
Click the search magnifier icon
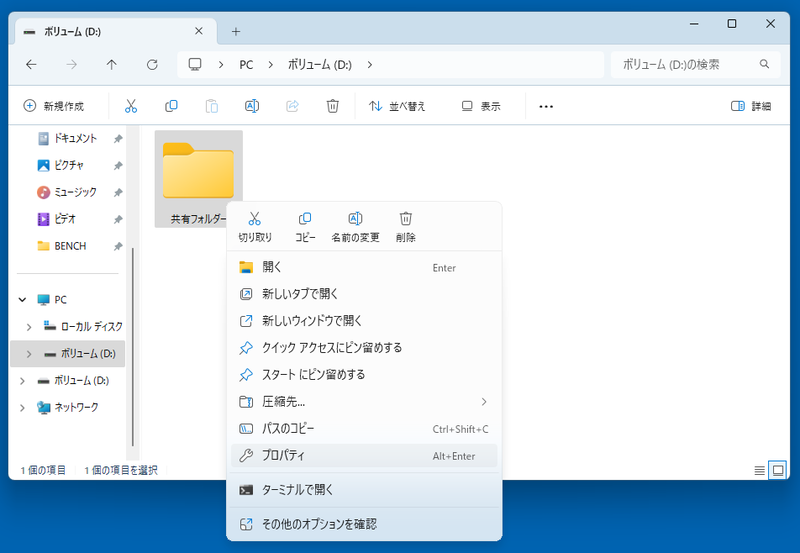tap(764, 64)
